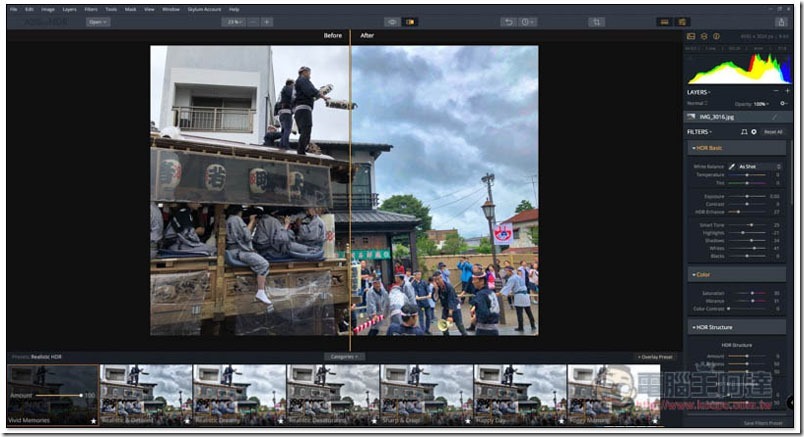Image resolution: width=804 pixels, height=437 pixels.
Task: Open the history clock dropdown
Action: (527, 22)
